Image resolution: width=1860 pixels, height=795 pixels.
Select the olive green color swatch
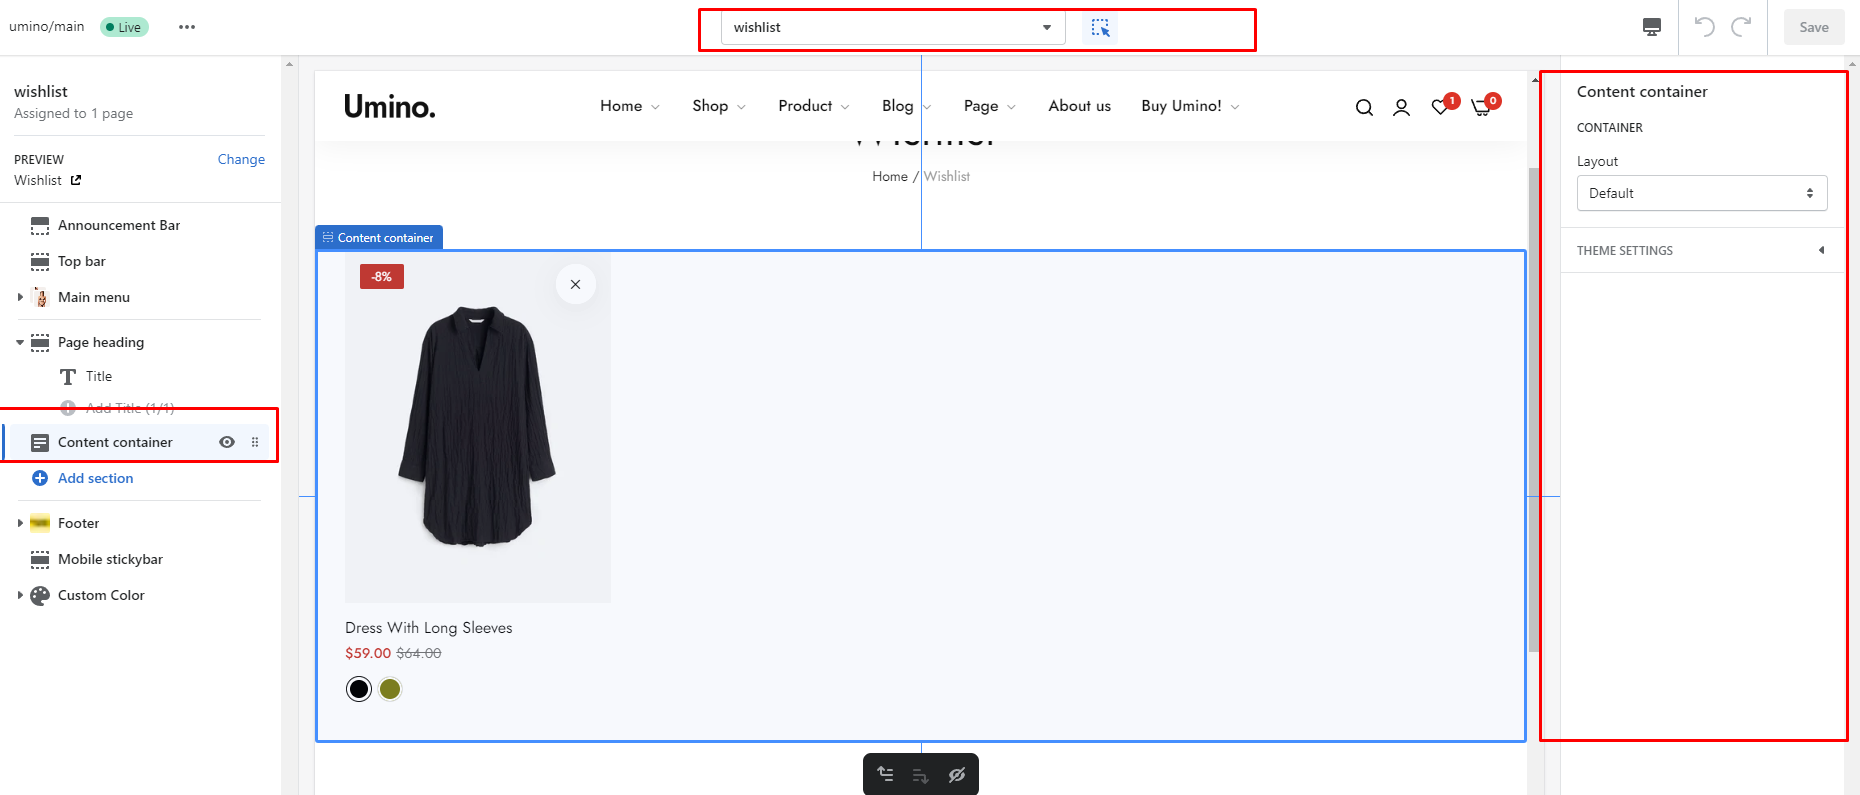(390, 689)
